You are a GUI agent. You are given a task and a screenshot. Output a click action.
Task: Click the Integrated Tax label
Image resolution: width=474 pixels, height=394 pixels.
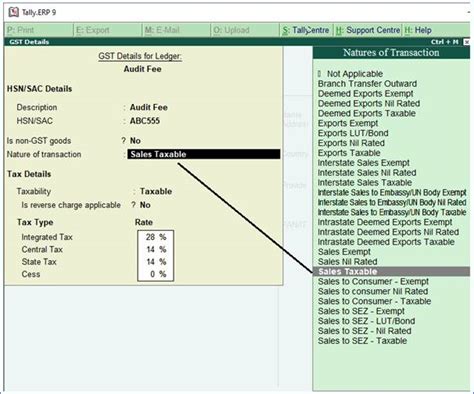tap(47, 237)
